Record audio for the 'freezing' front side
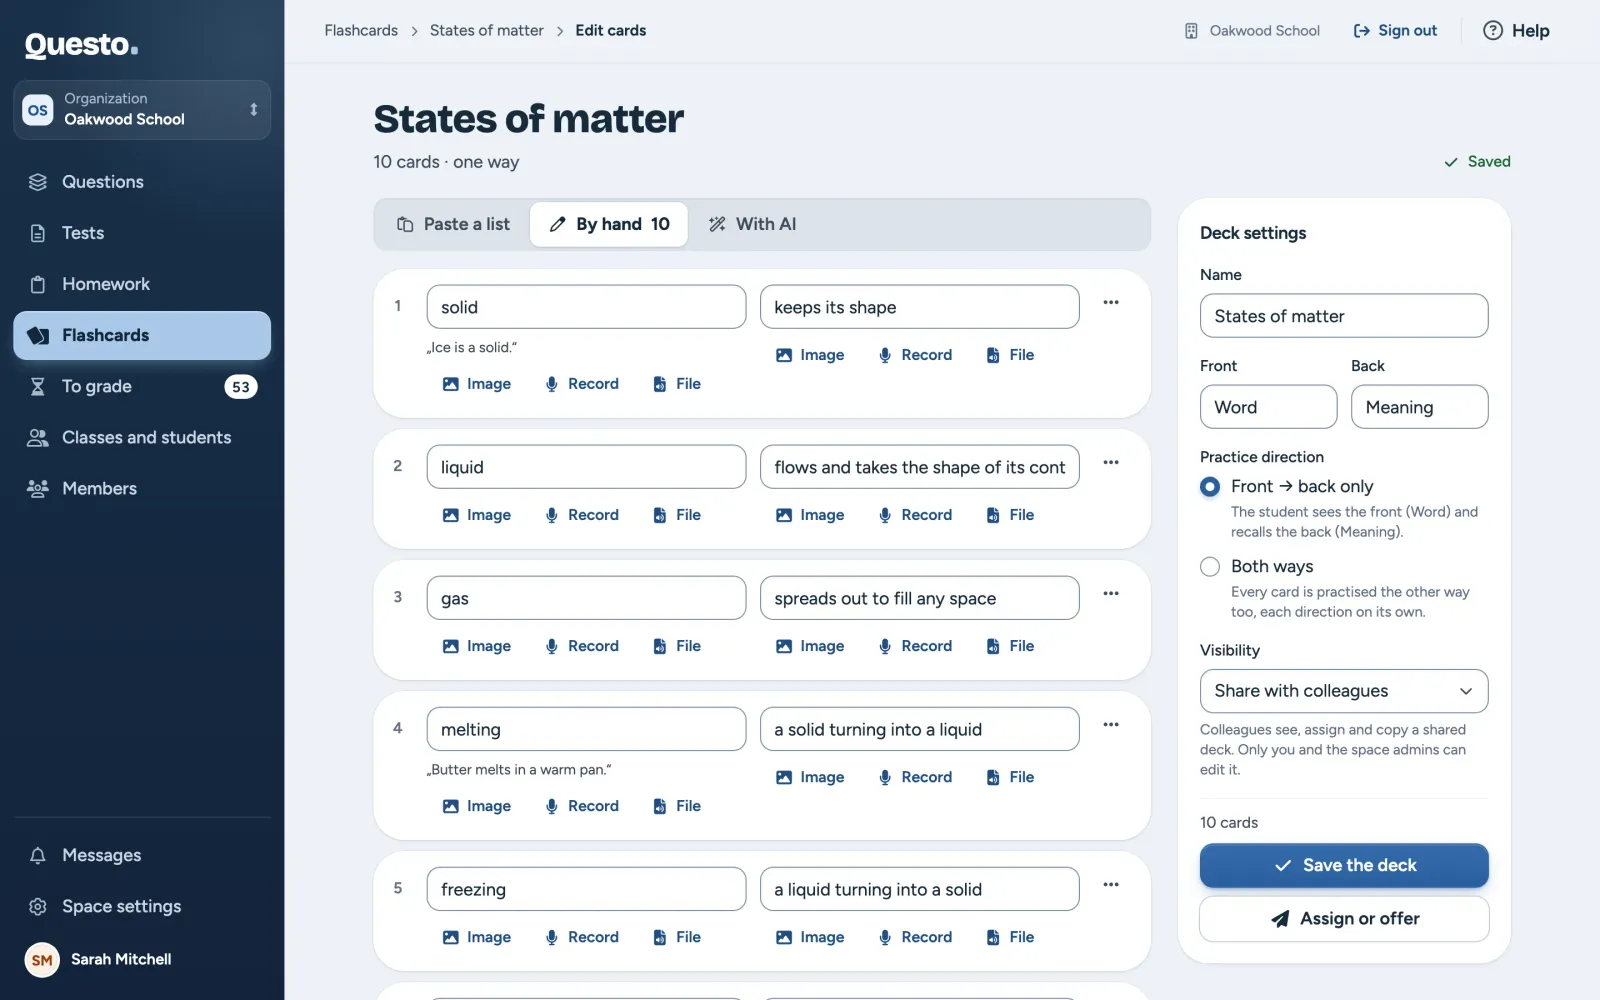1600x1000 pixels. 582,937
